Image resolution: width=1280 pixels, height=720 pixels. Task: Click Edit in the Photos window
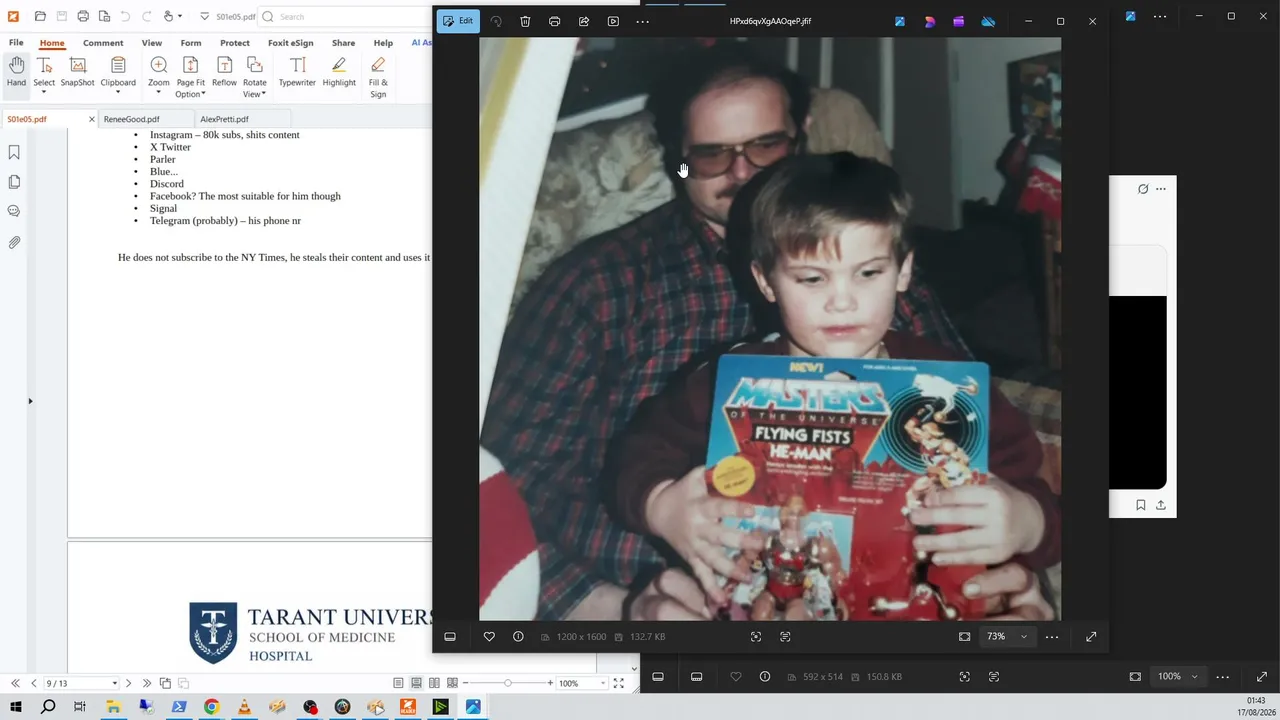coord(458,21)
